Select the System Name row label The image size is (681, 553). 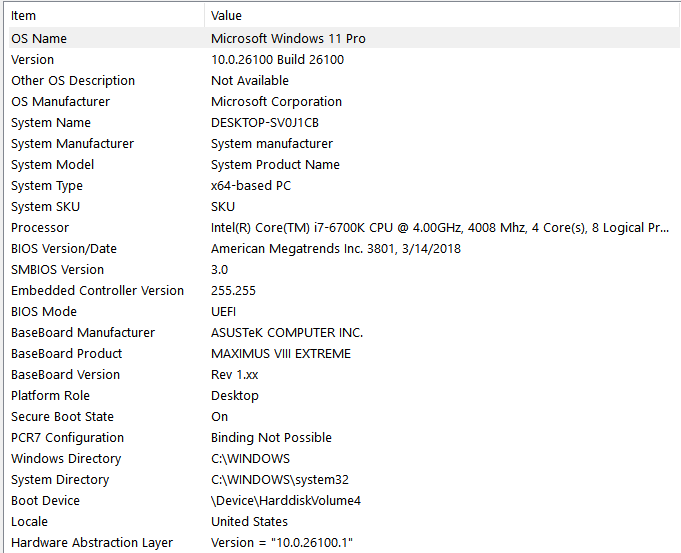point(51,123)
